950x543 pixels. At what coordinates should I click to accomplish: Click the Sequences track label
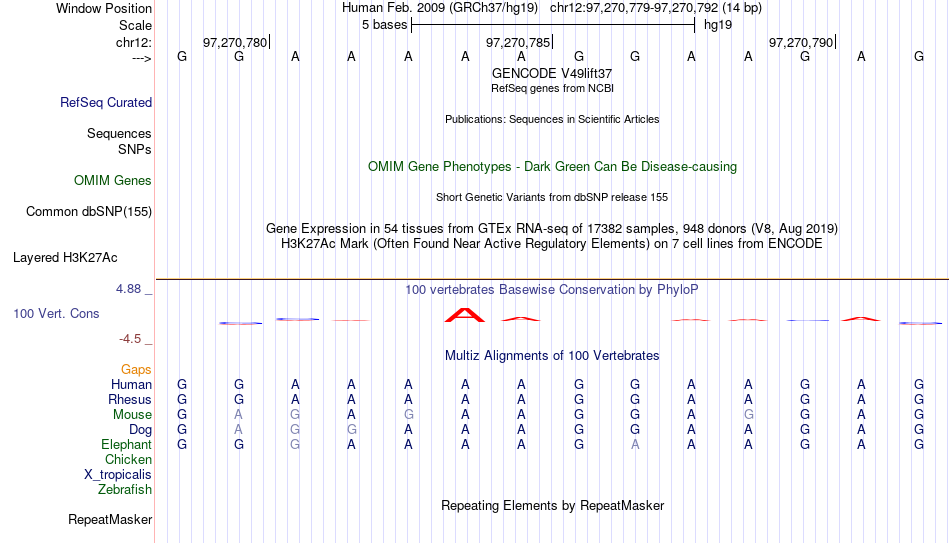(x=119, y=133)
